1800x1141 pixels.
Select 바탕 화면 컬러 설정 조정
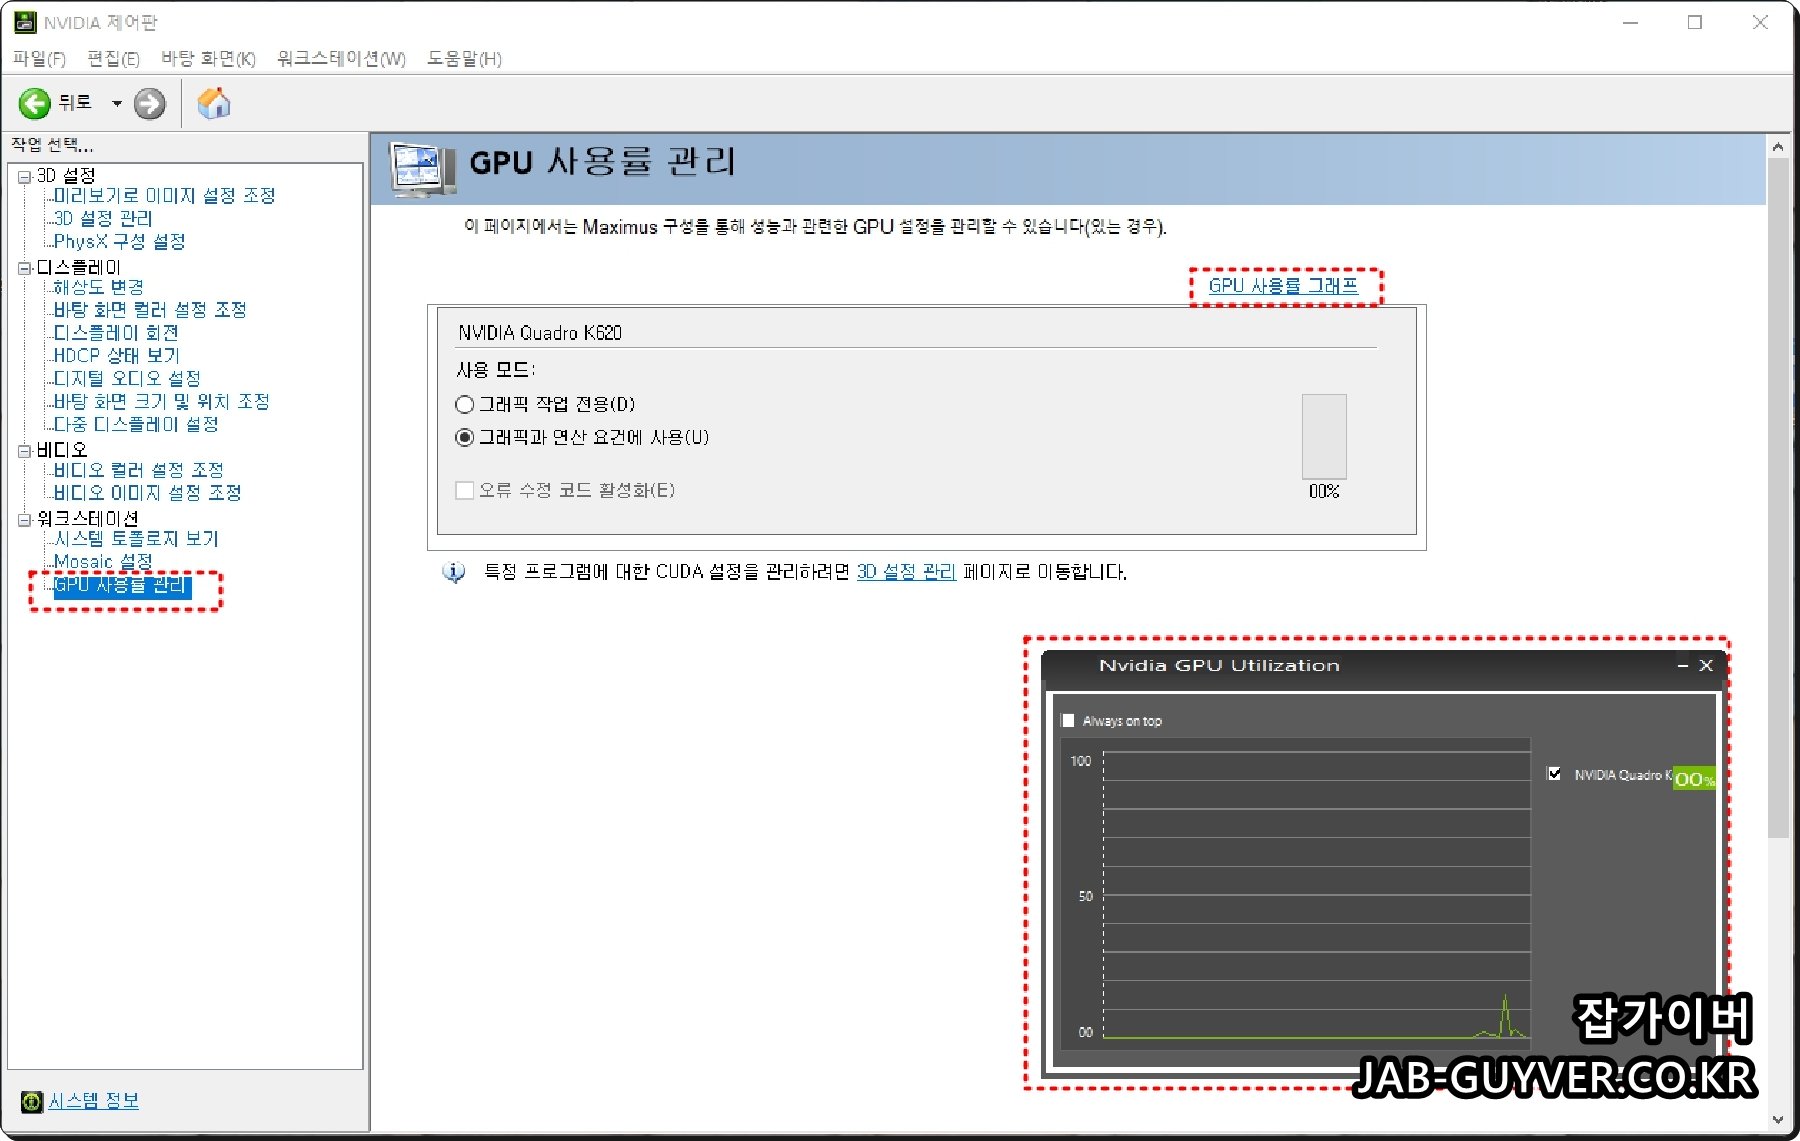pyautogui.click(x=150, y=310)
